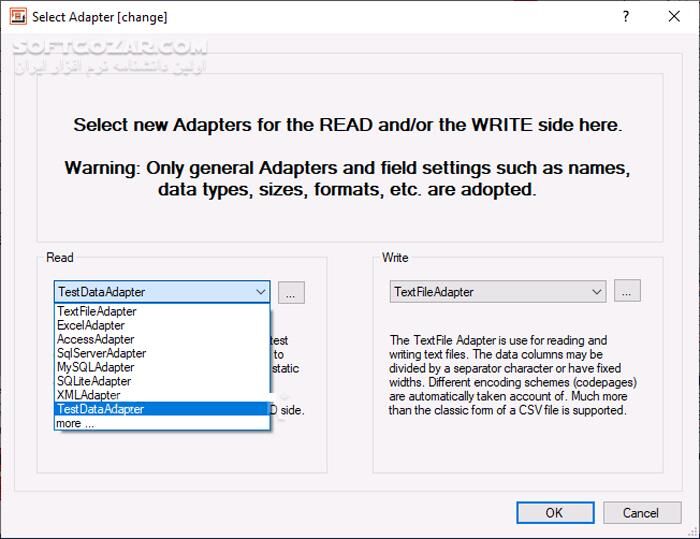
Task: Open the Write adapter dropdown
Action: click(x=497, y=292)
